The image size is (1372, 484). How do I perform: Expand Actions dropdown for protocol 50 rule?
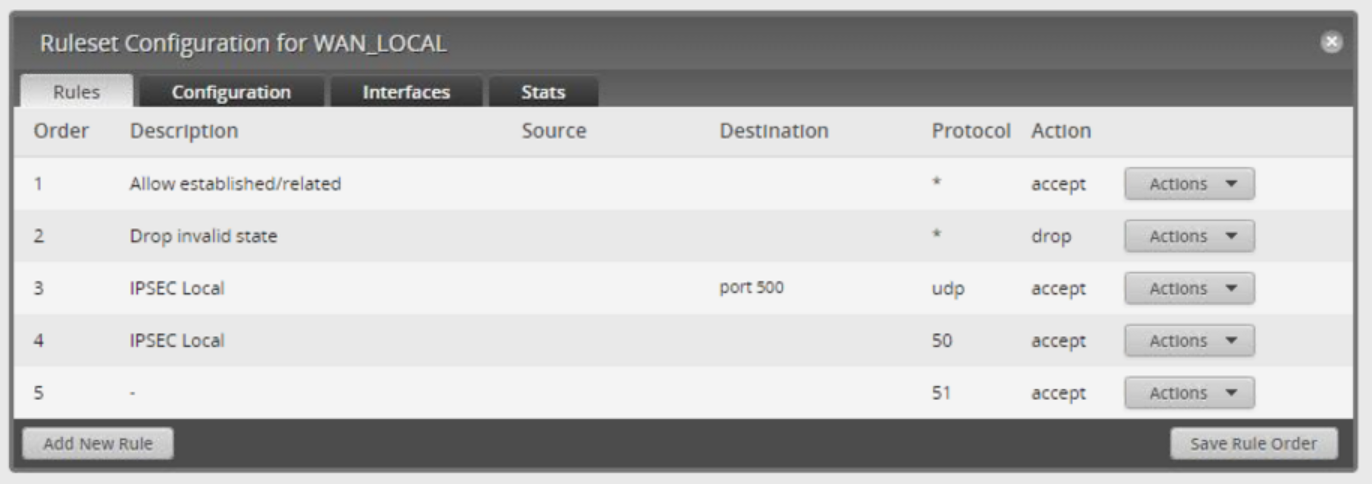(x=1189, y=340)
